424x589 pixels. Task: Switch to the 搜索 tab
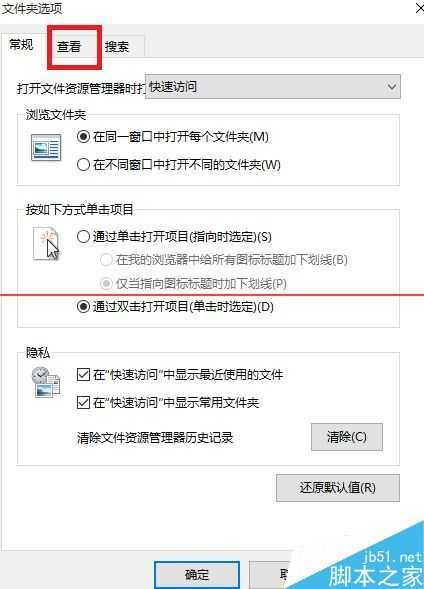(x=117, y=47)
